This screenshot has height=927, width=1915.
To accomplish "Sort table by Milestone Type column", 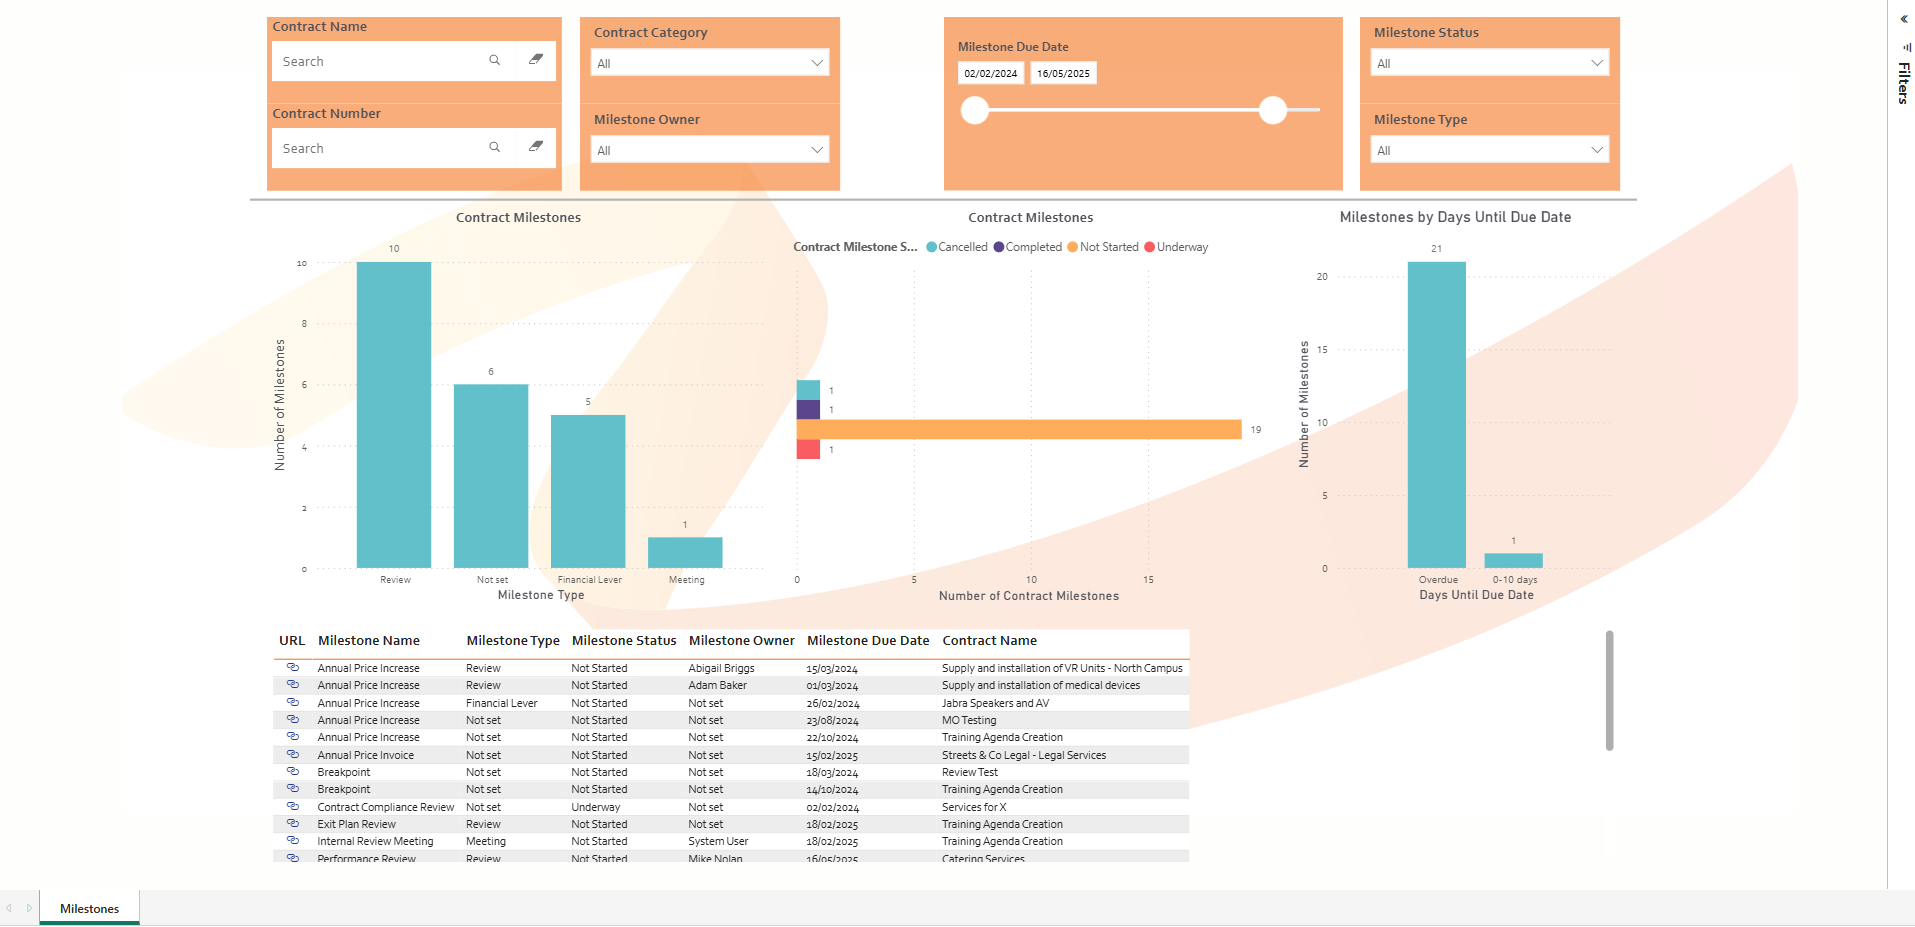I will pyautogui.click(x=513, y=641).
